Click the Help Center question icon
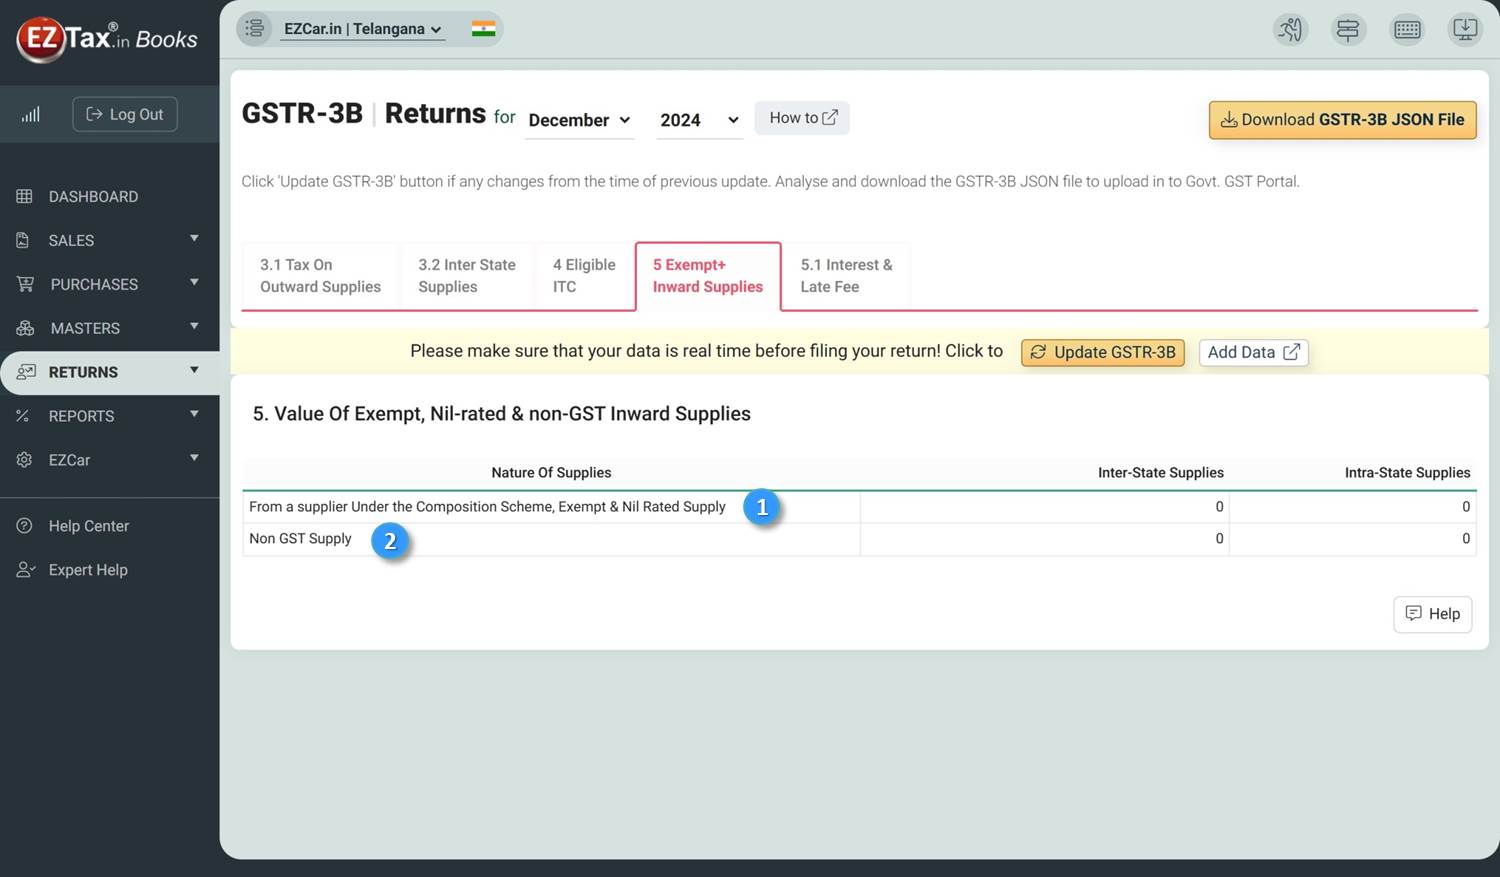 point(22,525)
